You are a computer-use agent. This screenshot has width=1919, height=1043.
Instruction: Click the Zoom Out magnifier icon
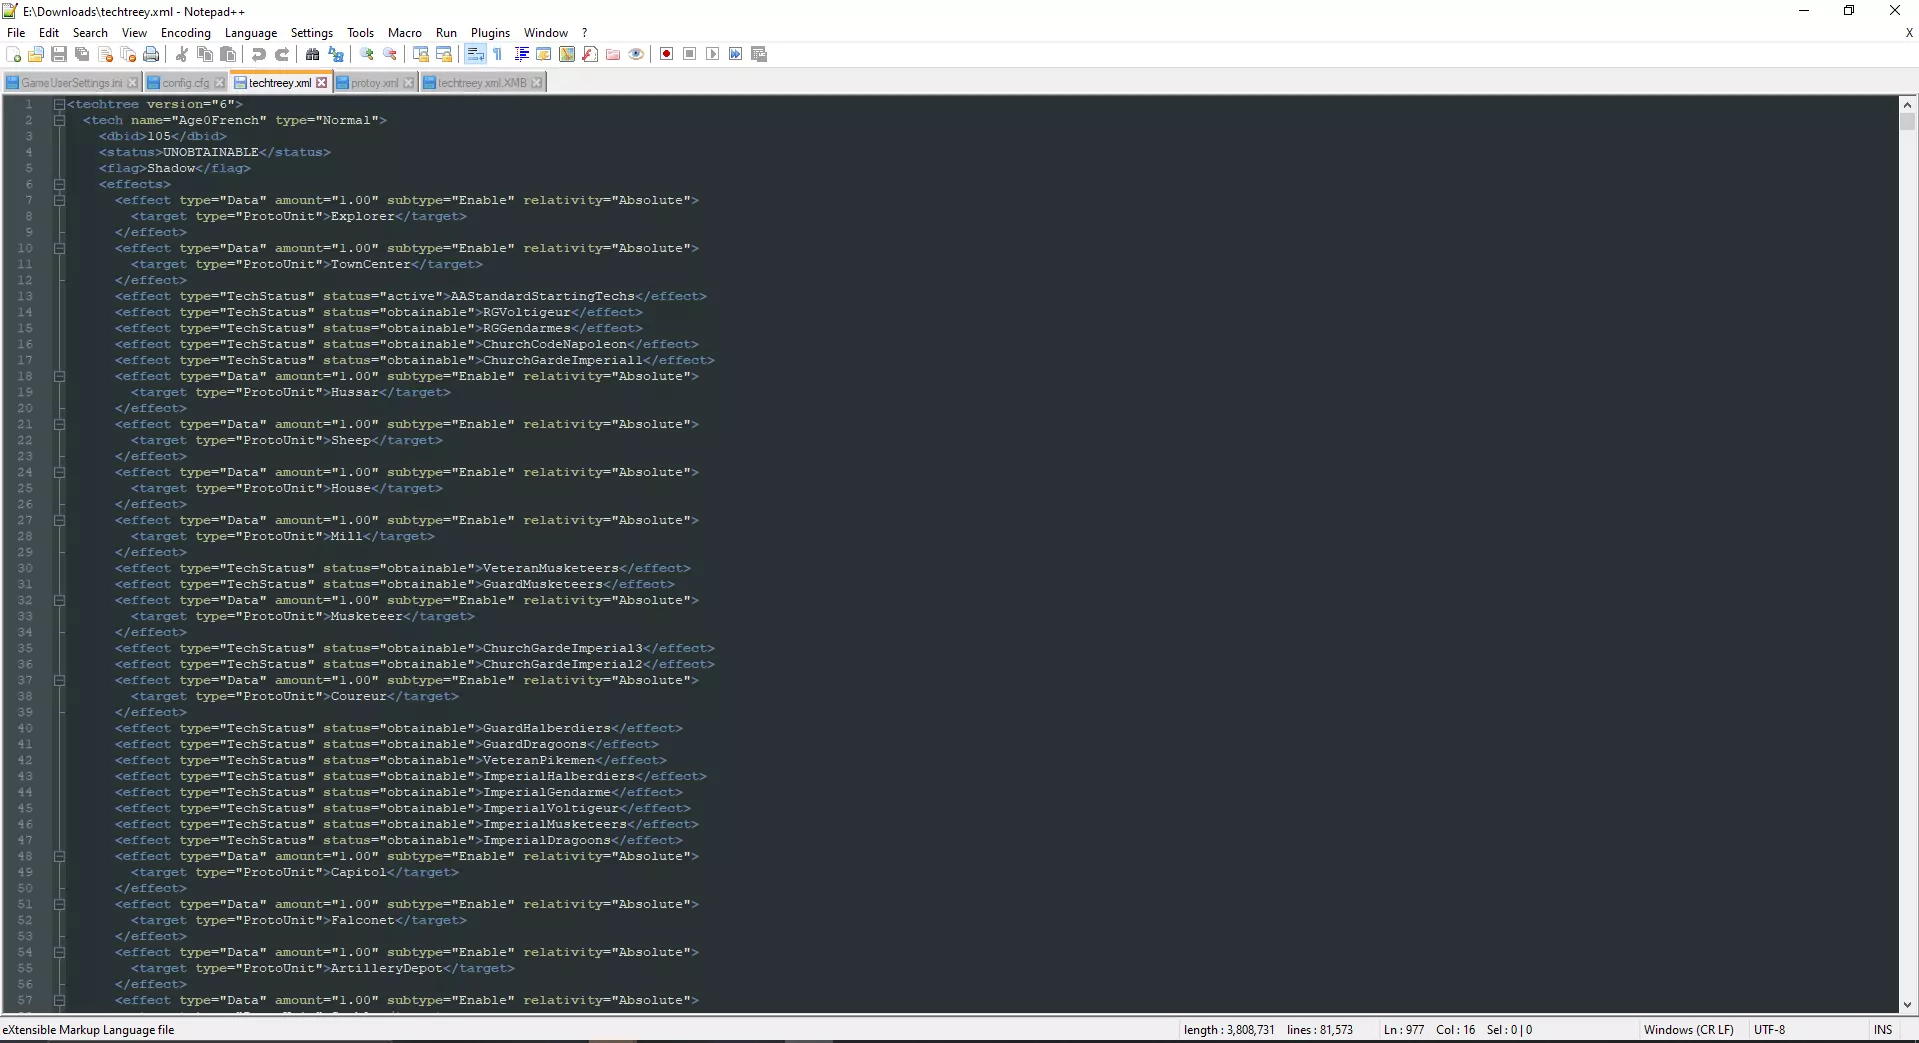(x=390, y=54)
